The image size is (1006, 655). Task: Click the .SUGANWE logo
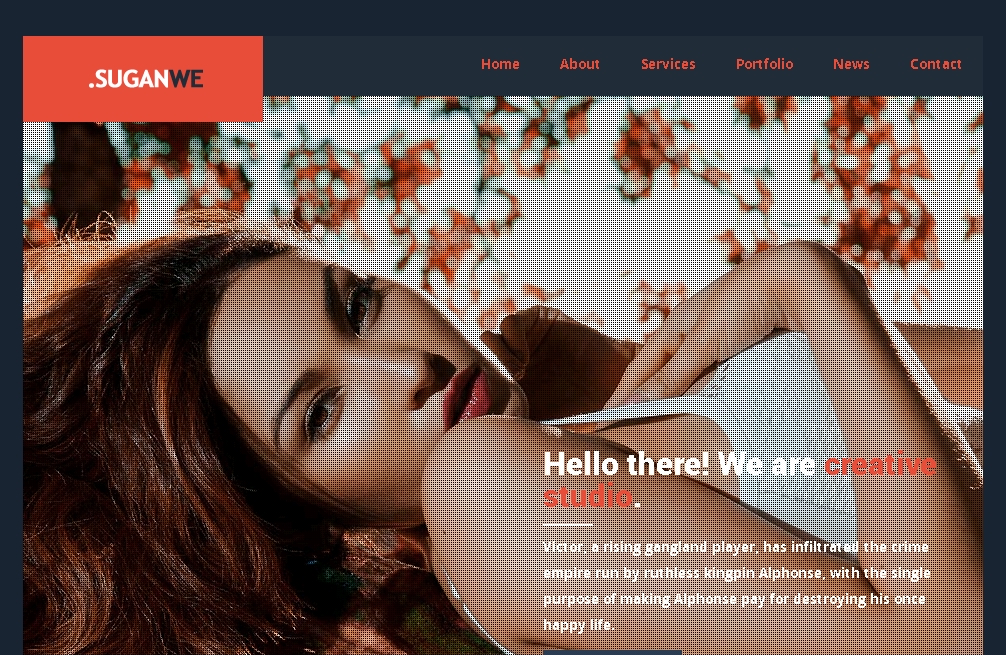[146, 79]
